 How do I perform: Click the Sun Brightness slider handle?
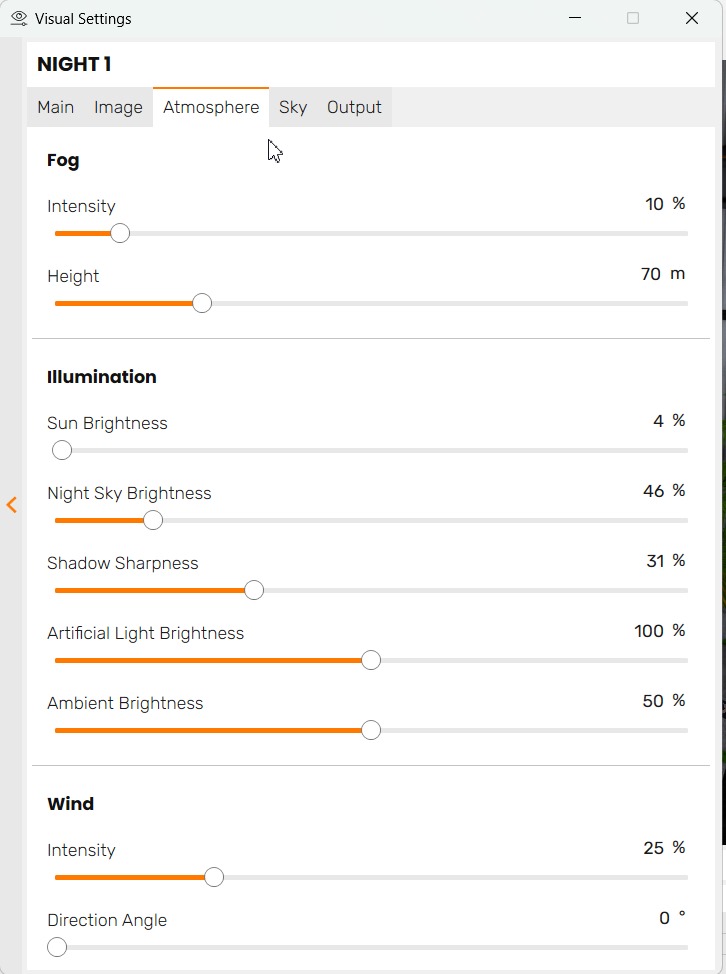(x=62, y=451)
